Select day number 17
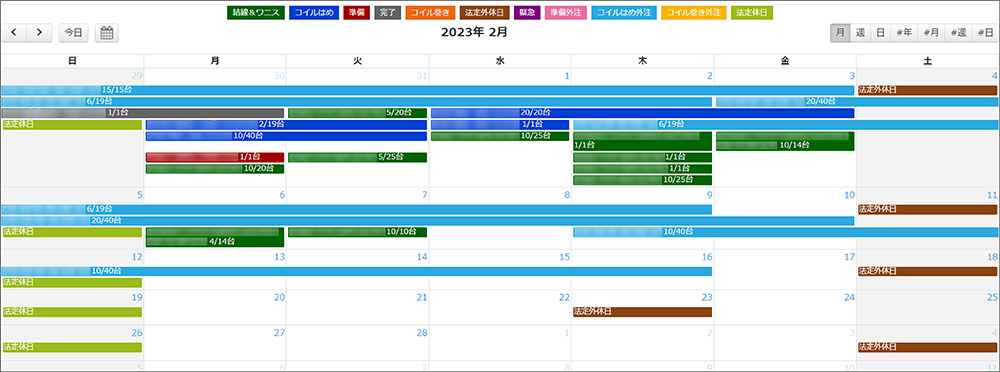This screenshot has height=372, width=1000. pos(849,257)
